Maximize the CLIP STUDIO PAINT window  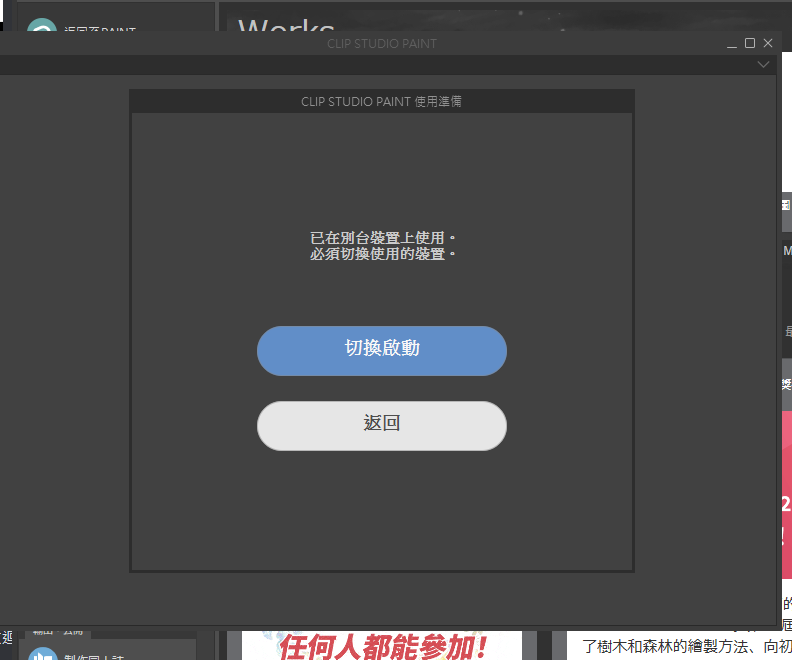(x=750, y=43)
